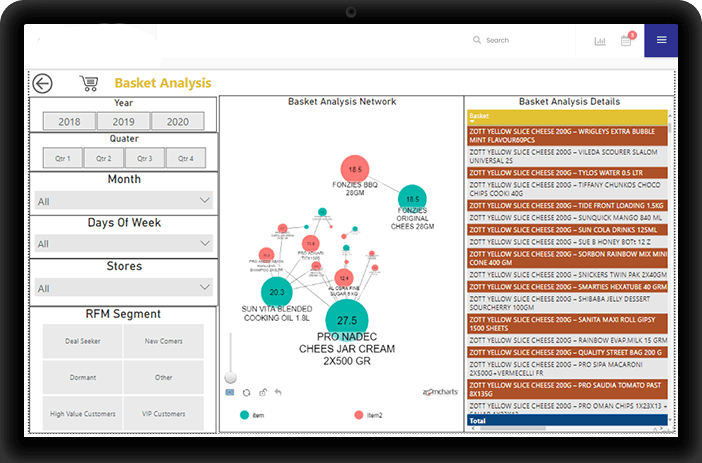
Task: Select Dormant RFM segment
Action: tap(83, 377)
